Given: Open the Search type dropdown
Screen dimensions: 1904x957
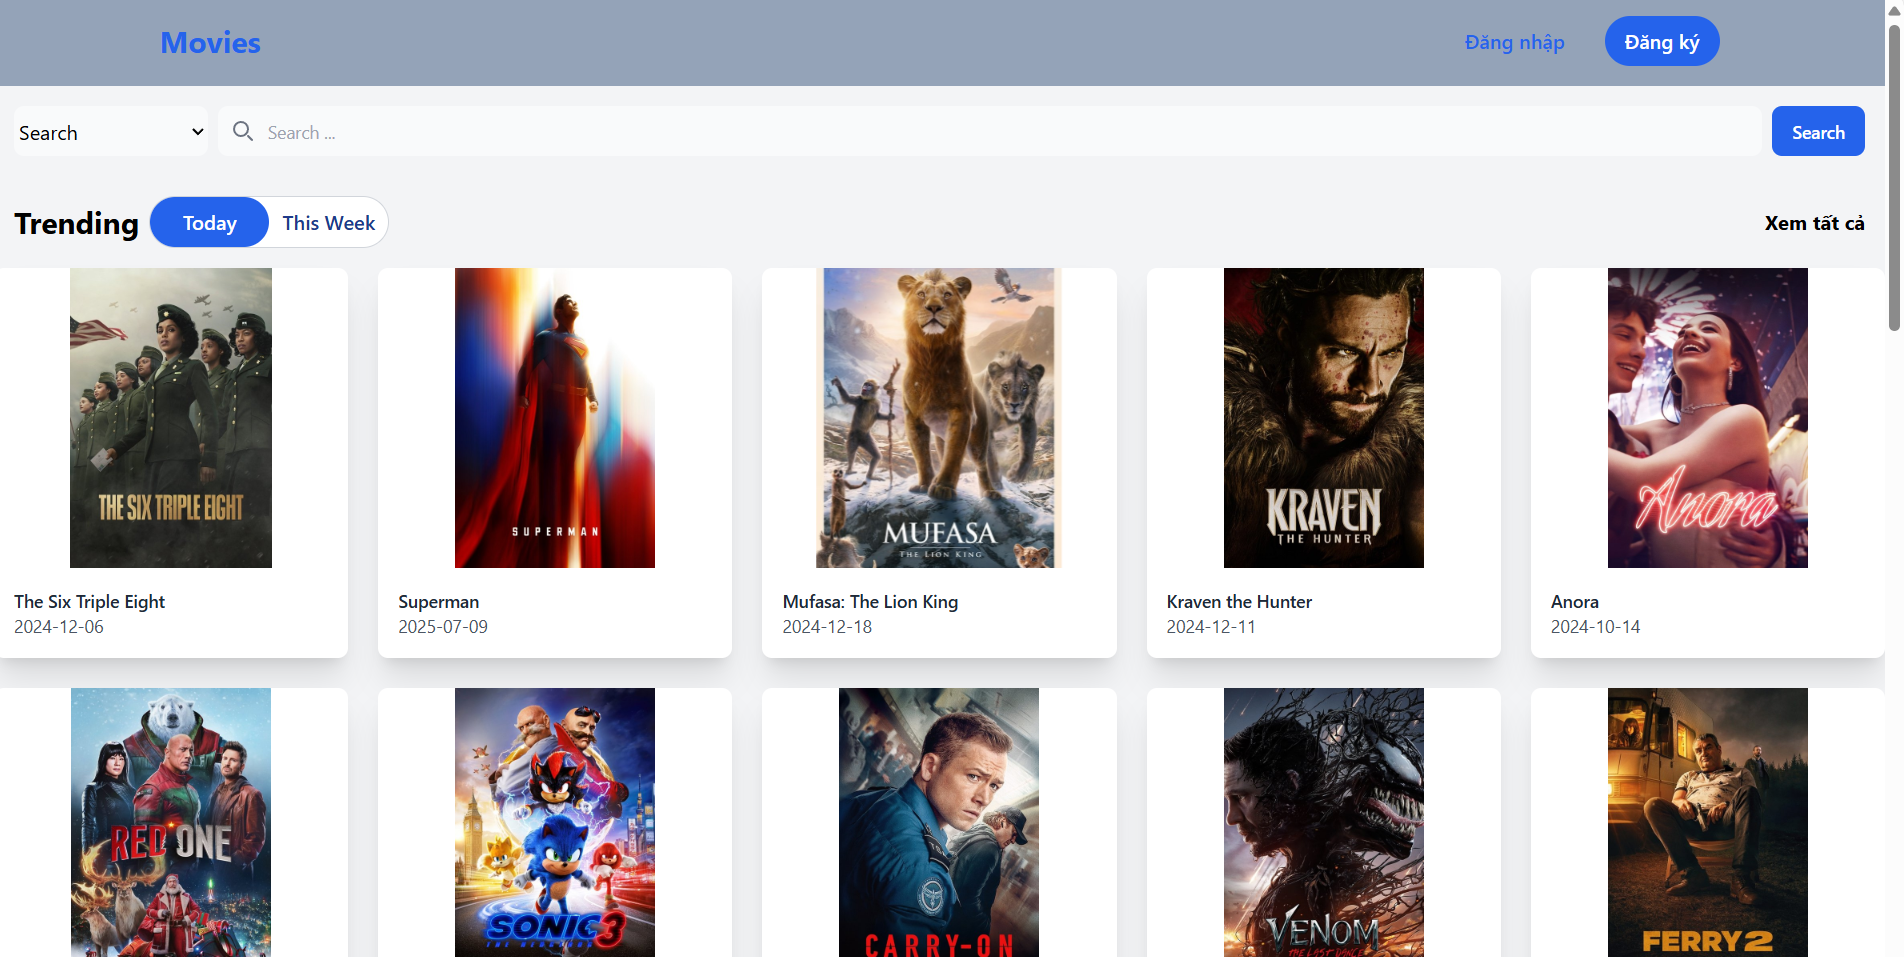Looking at the screenshot, I should 111,132.
